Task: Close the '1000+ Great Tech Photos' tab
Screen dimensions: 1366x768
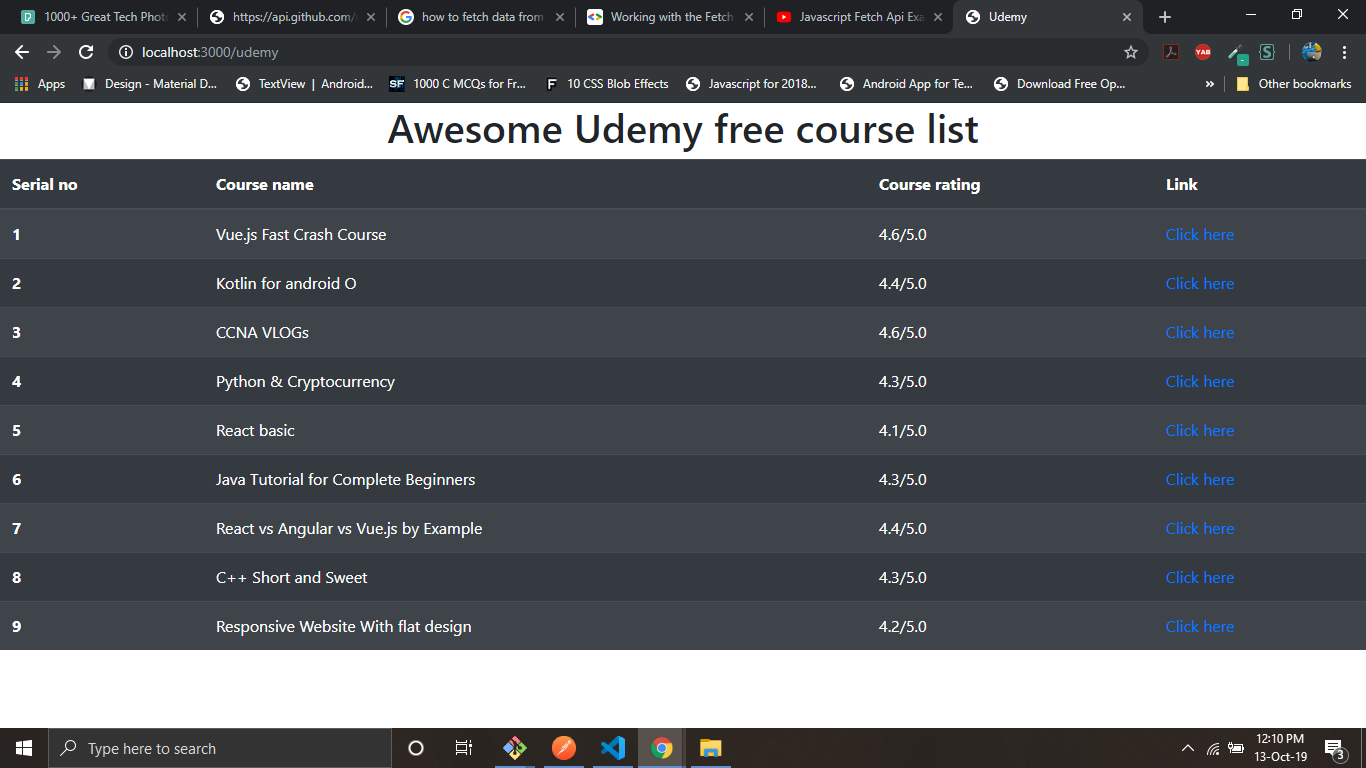Action: [x=181, y=17]
